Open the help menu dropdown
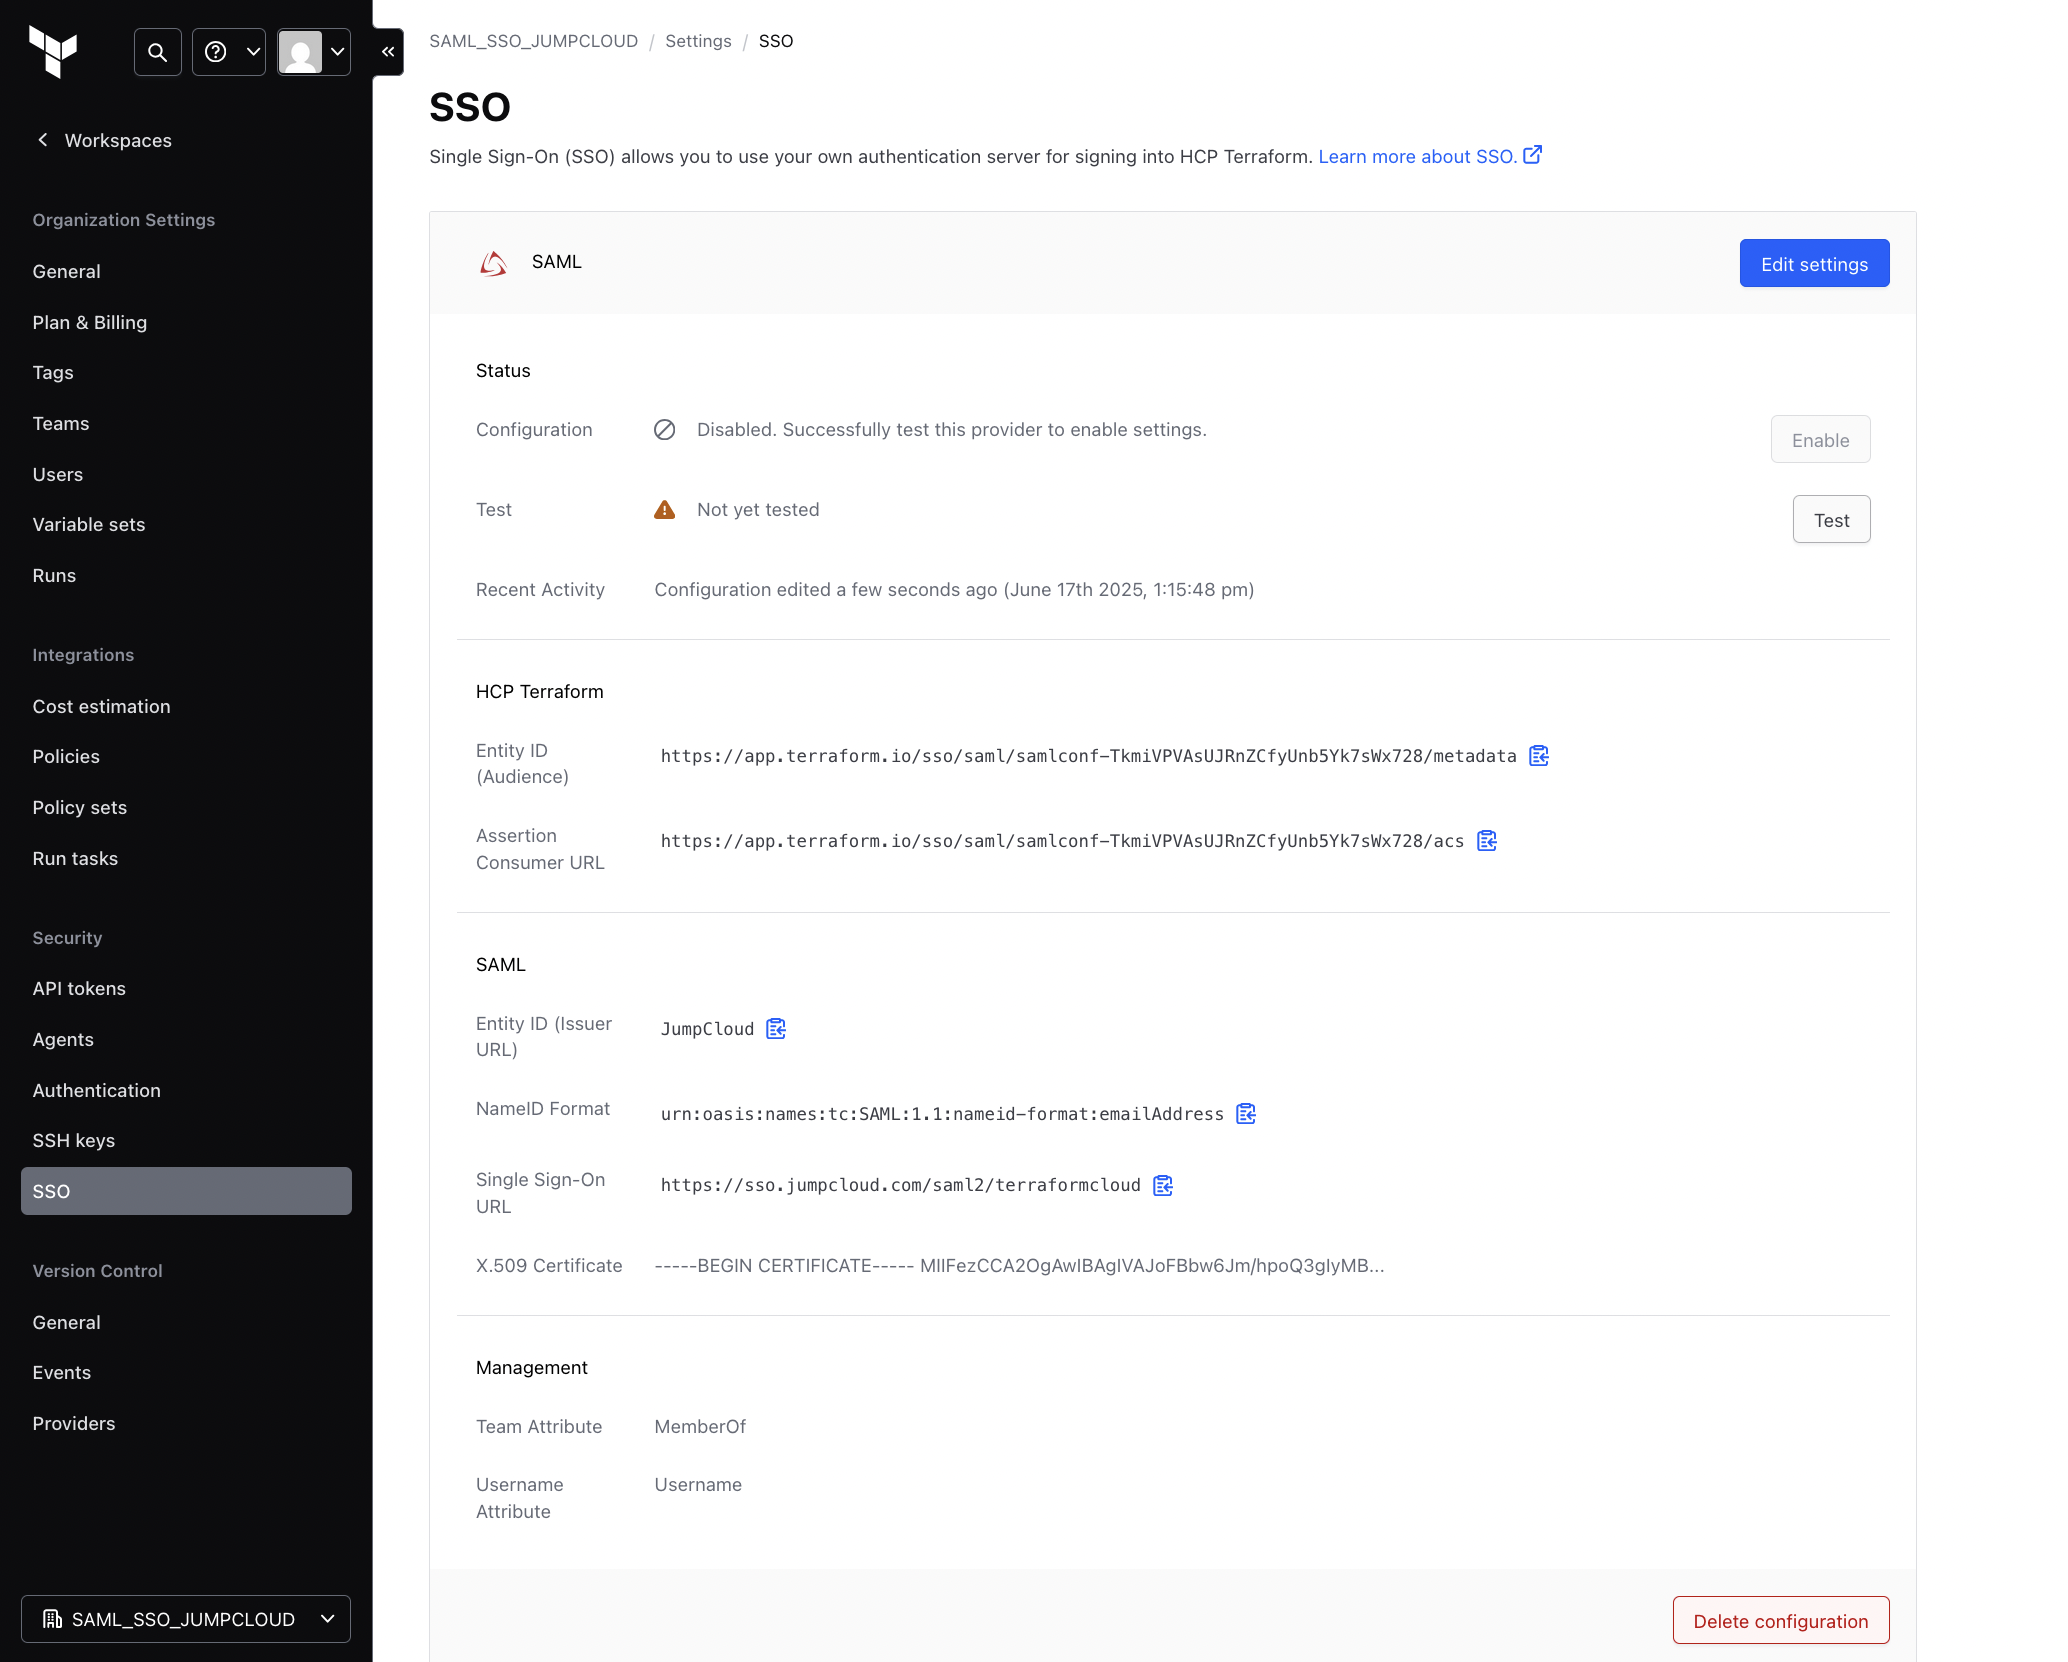 coord(229,52)
